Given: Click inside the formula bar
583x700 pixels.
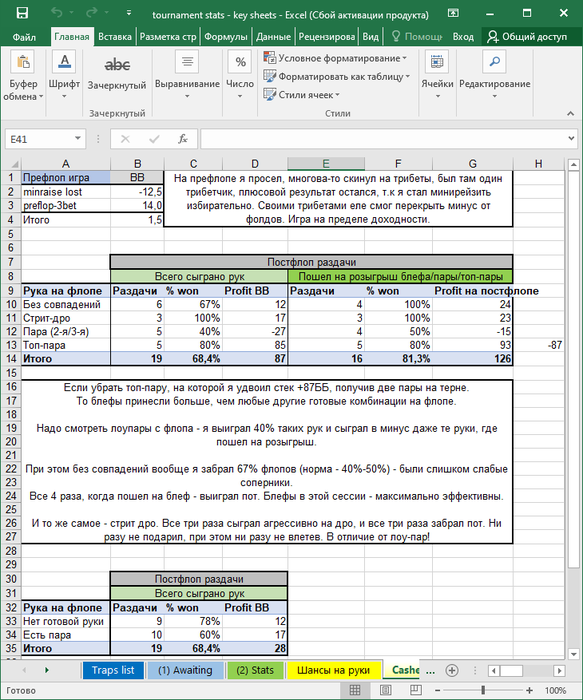Looking at the screenshot, I should (x=383, y=139).
